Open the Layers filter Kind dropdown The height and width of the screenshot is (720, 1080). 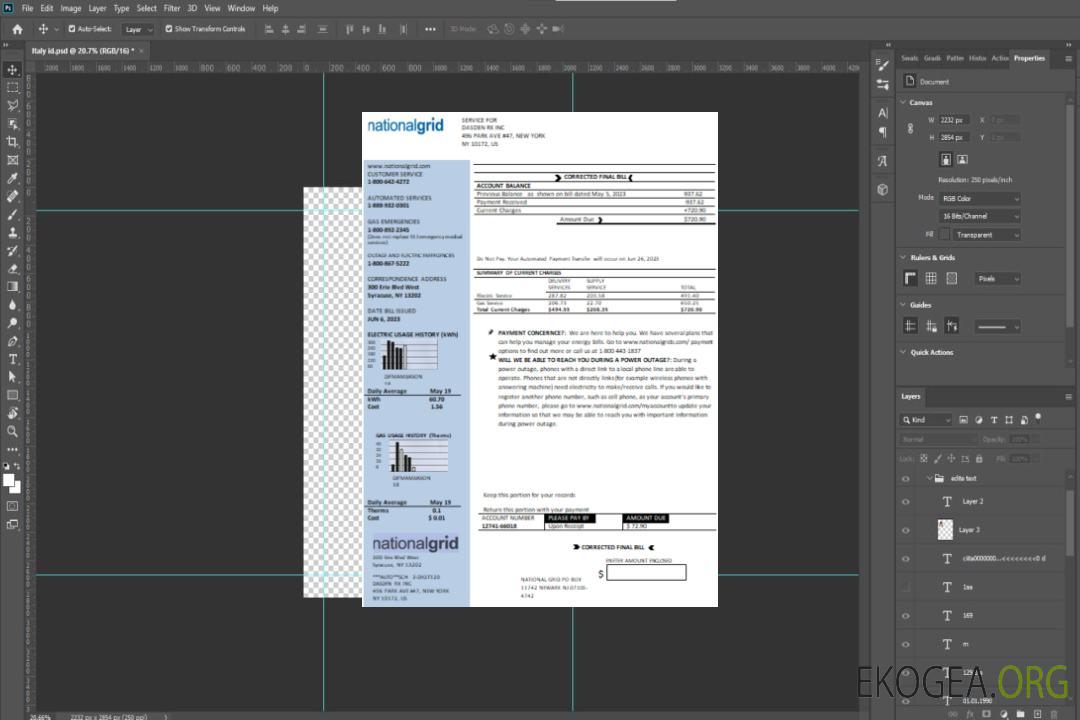926,420
